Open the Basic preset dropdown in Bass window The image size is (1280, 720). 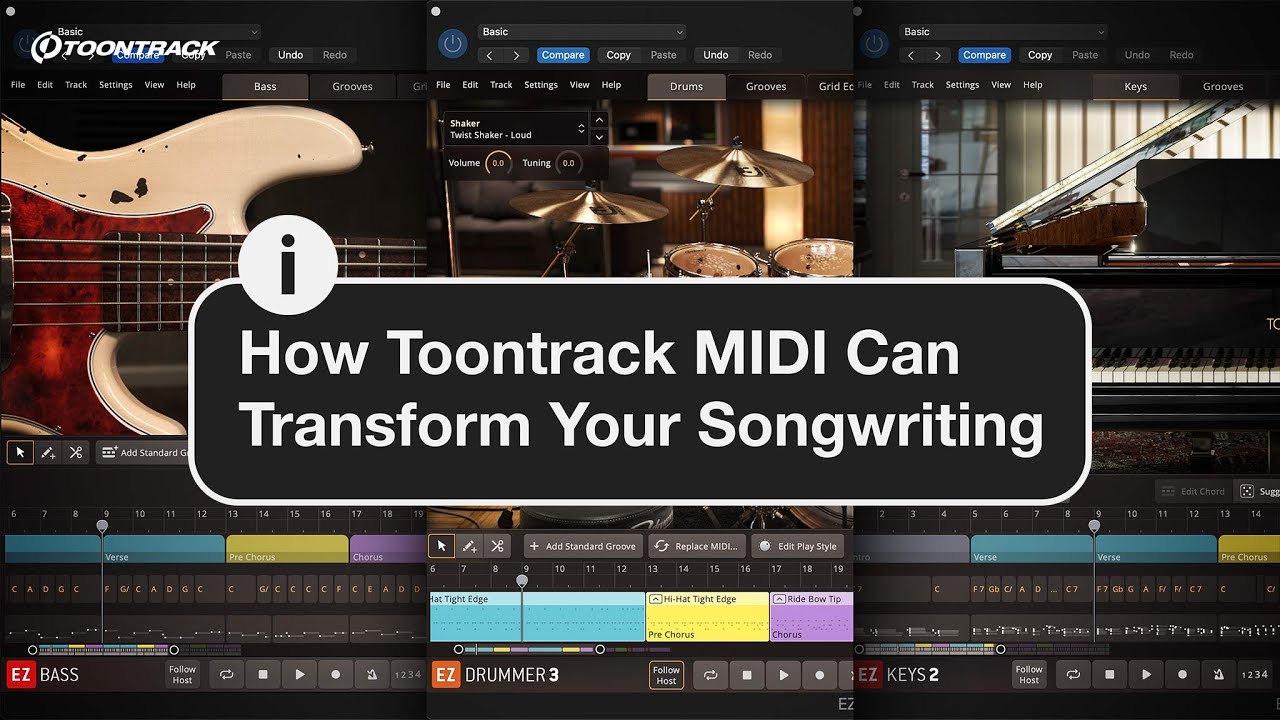click(x=156, y=32)
